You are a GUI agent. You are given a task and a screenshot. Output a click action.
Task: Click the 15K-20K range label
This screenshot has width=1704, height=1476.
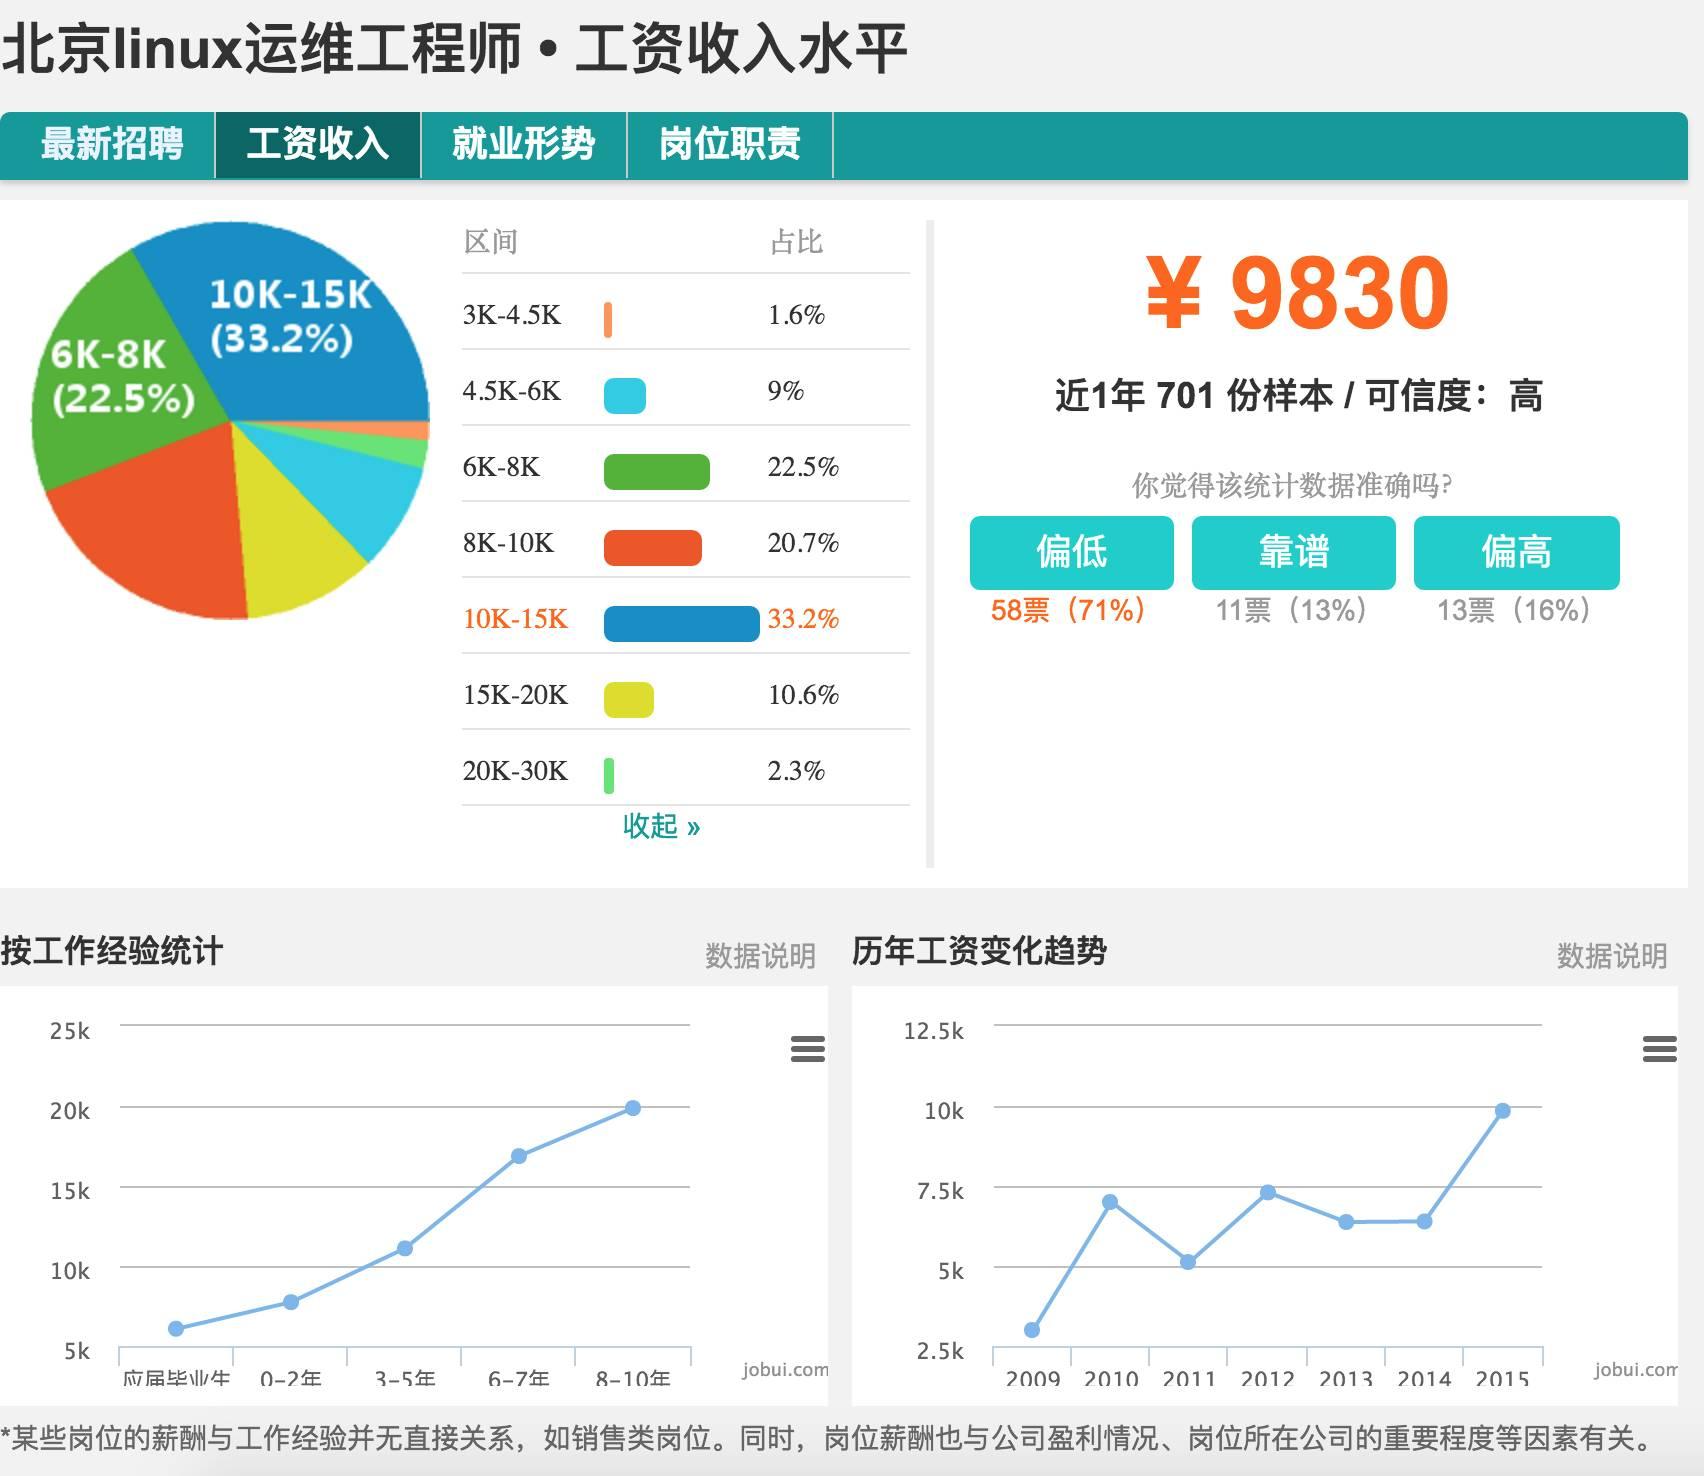click(x=515, y=695)
